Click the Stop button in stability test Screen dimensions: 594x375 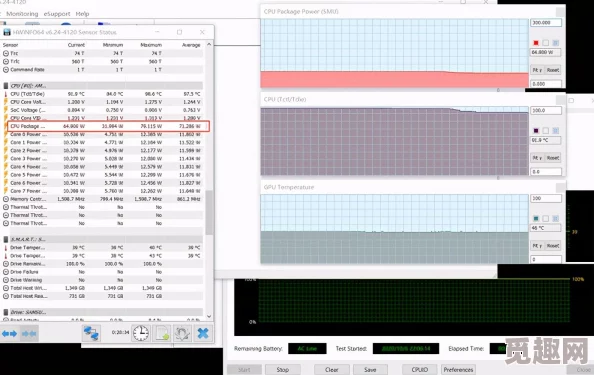pyautogui.click(x=283, y=369)
